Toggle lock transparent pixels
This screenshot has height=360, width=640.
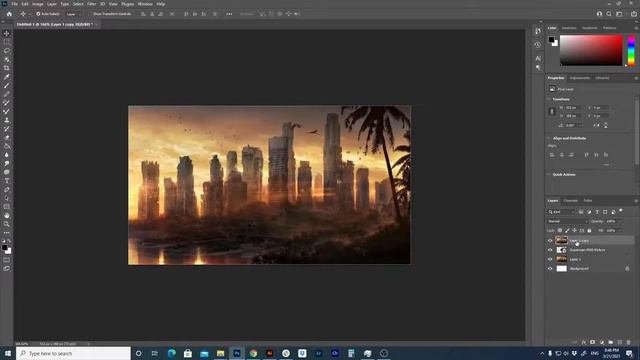(x=560, y=231)
